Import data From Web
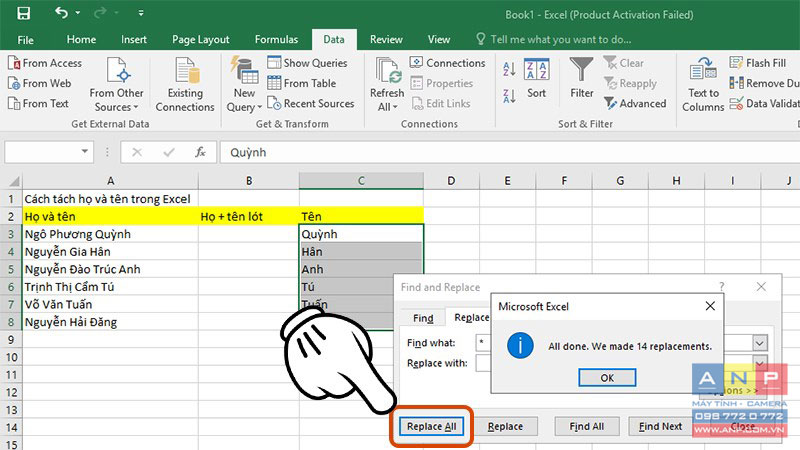The image size is (800, 450). tap(40, 83)
